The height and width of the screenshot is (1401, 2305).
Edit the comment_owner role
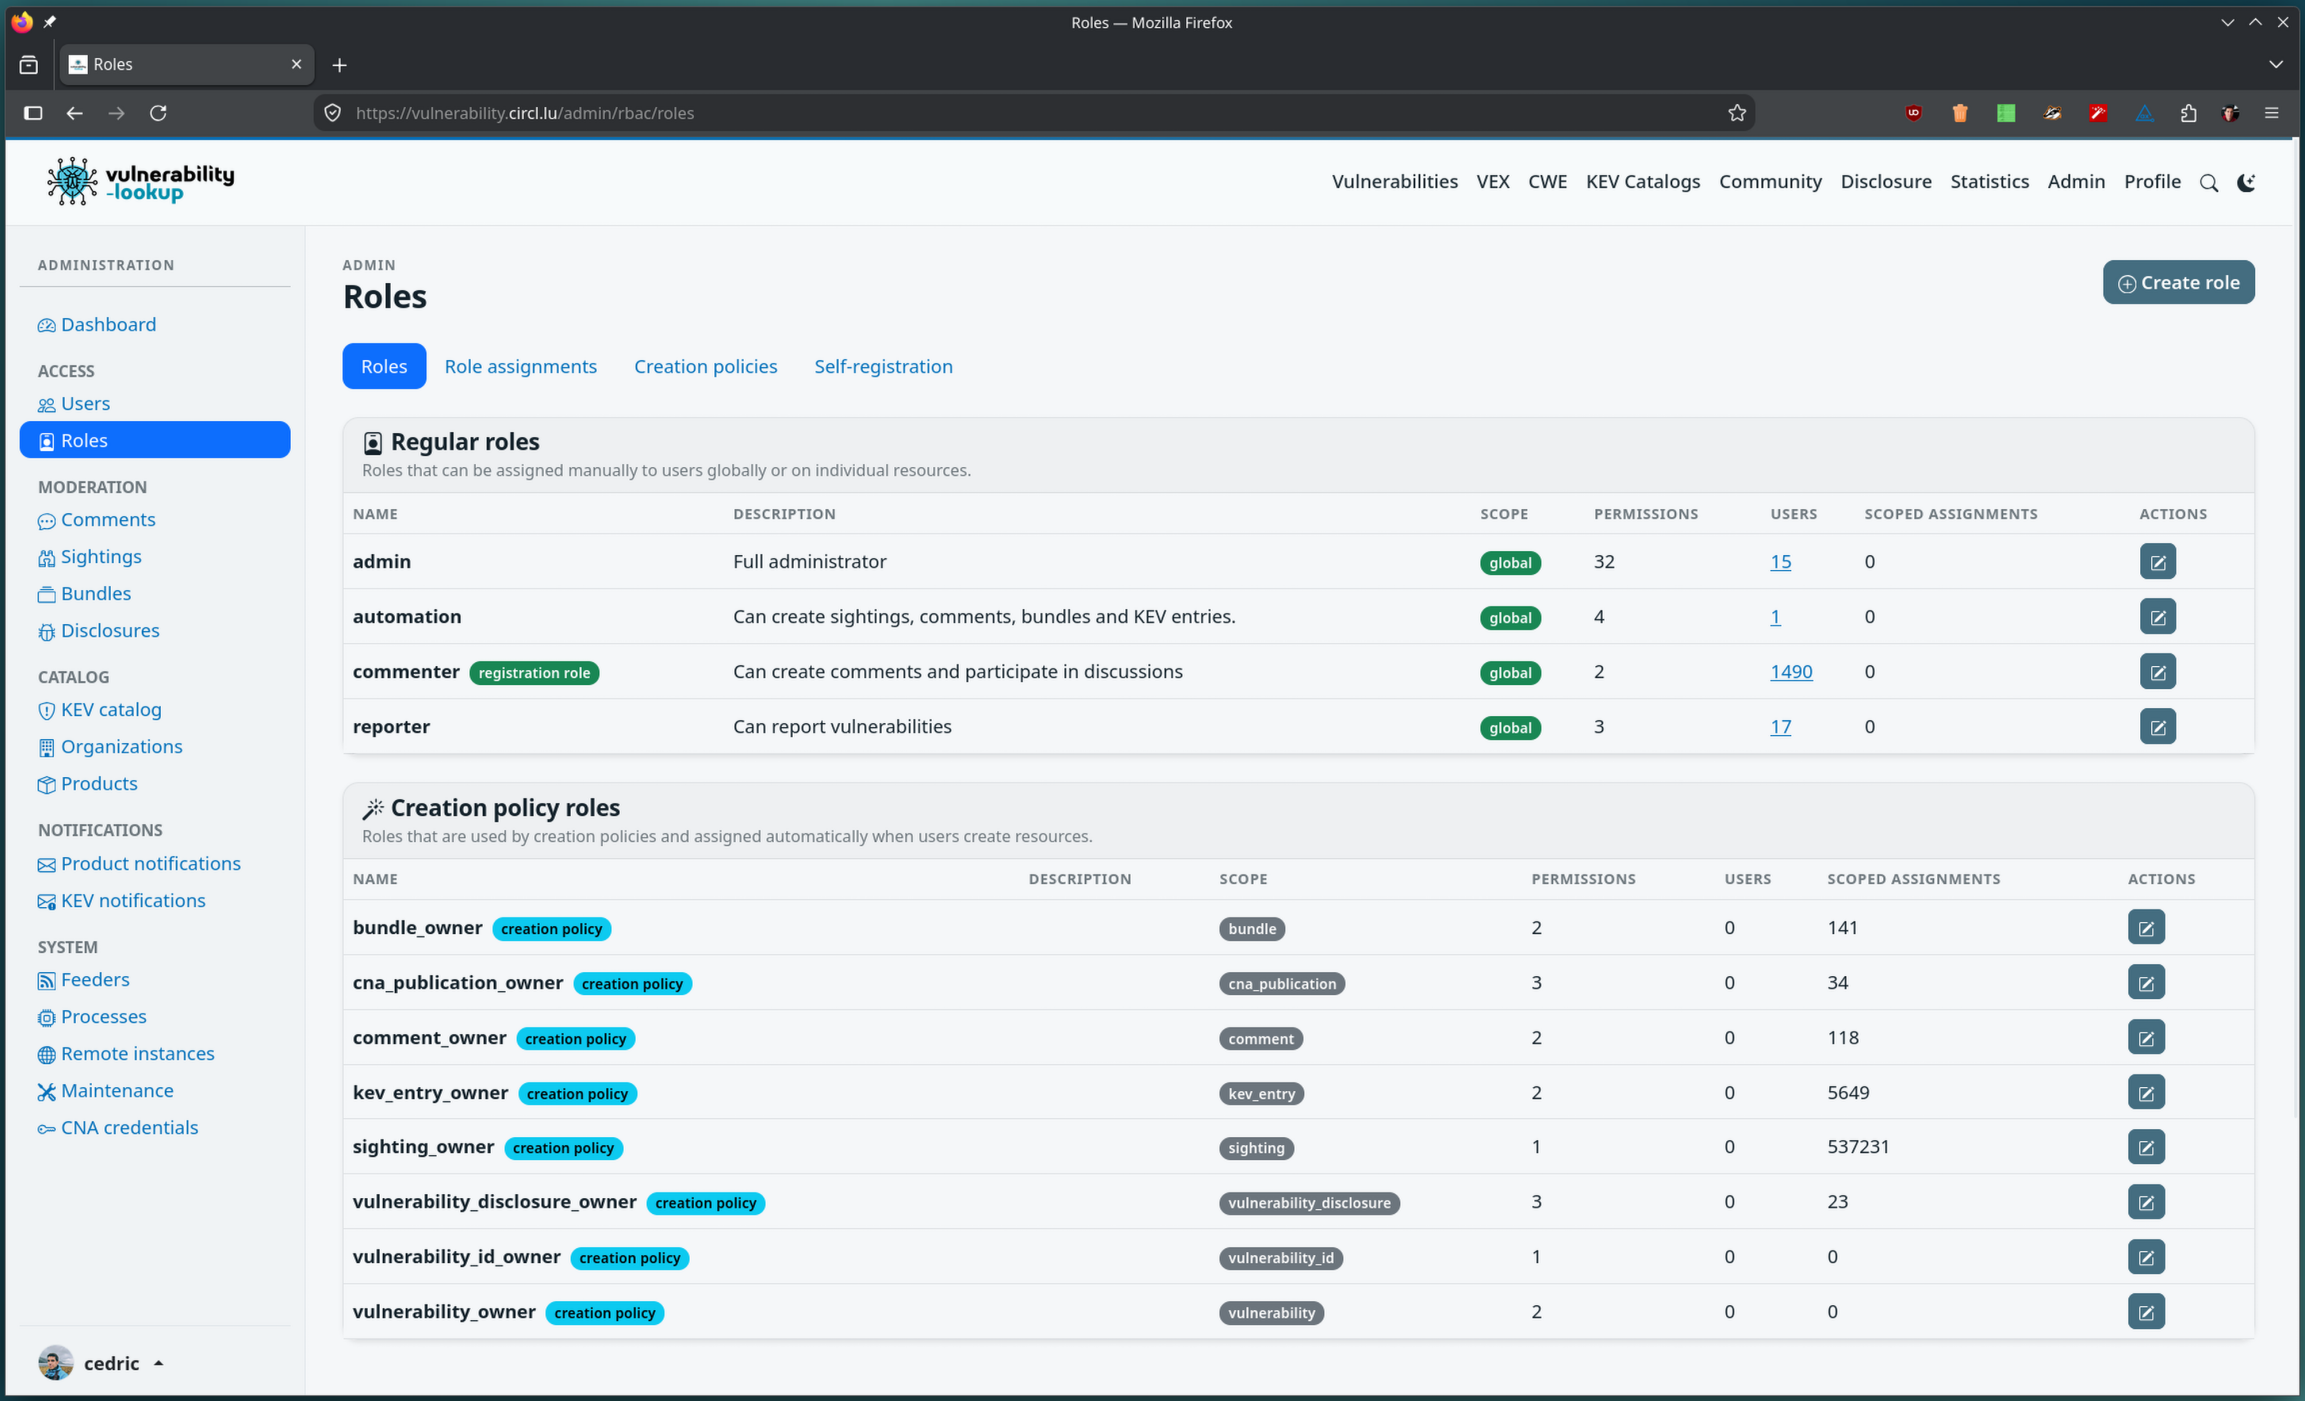coord(2146,1038)
